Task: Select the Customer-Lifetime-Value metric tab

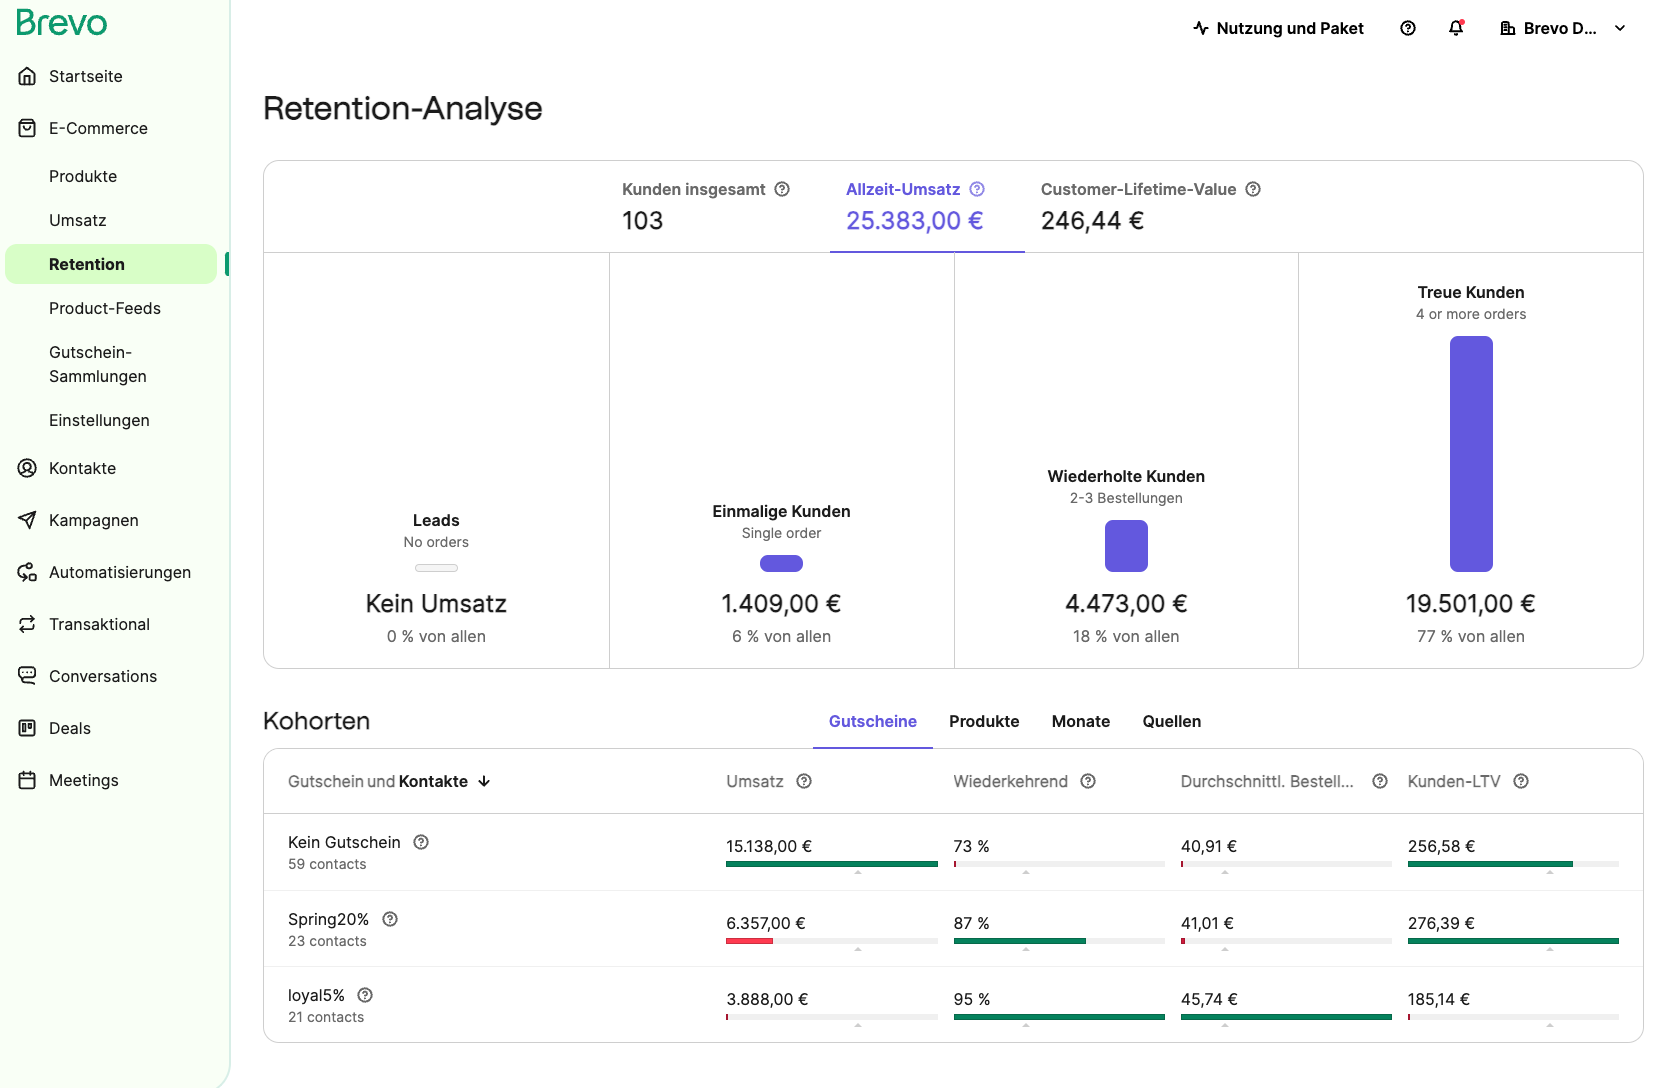Action: [x=1151, y=207]
